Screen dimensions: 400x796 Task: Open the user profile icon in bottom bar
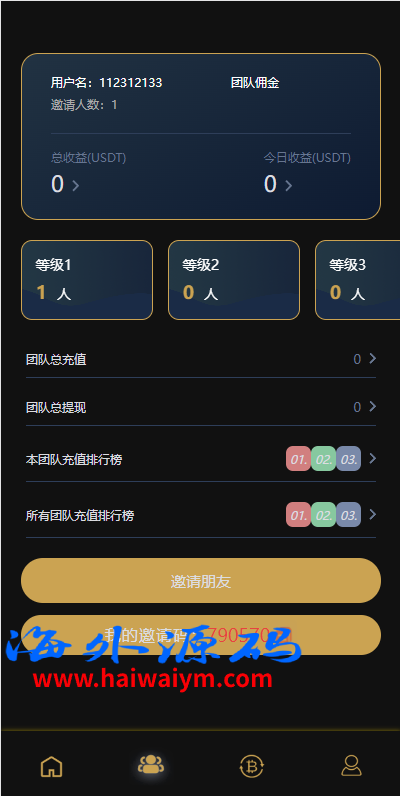coord(351,766)
